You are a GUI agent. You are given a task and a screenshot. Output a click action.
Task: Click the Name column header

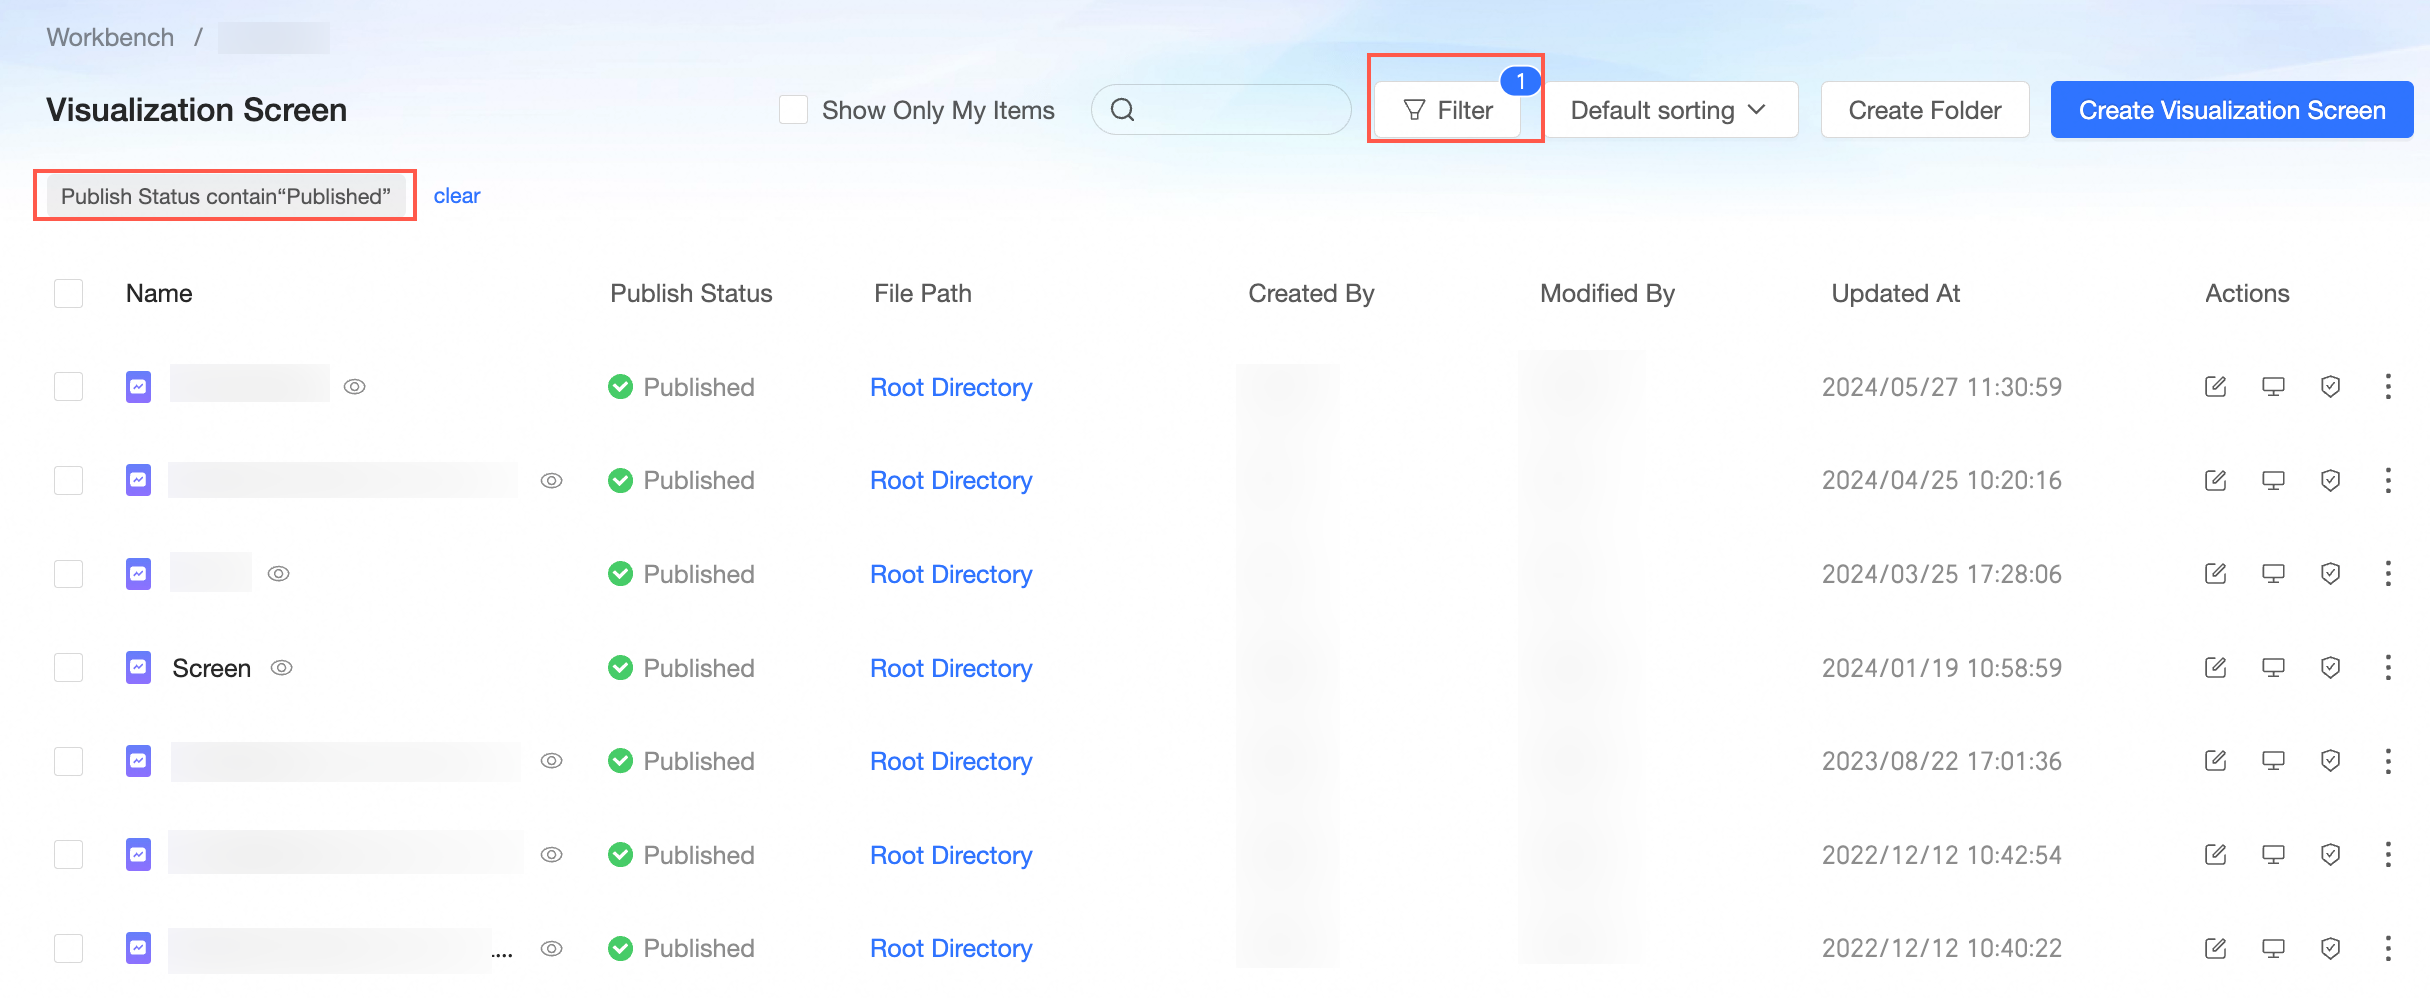pos(159,293)
